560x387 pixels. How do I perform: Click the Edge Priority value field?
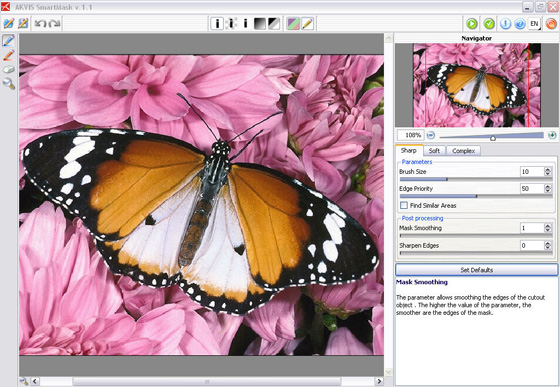pos(531,189)
